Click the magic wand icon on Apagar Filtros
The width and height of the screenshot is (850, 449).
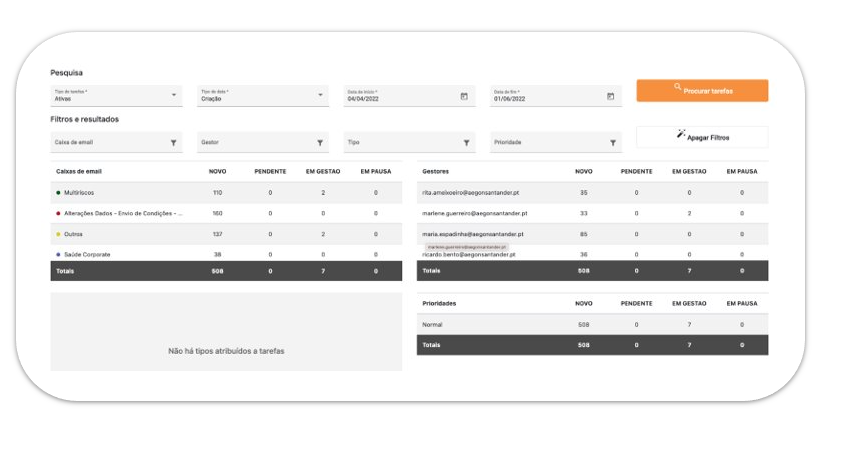[681, 134]
